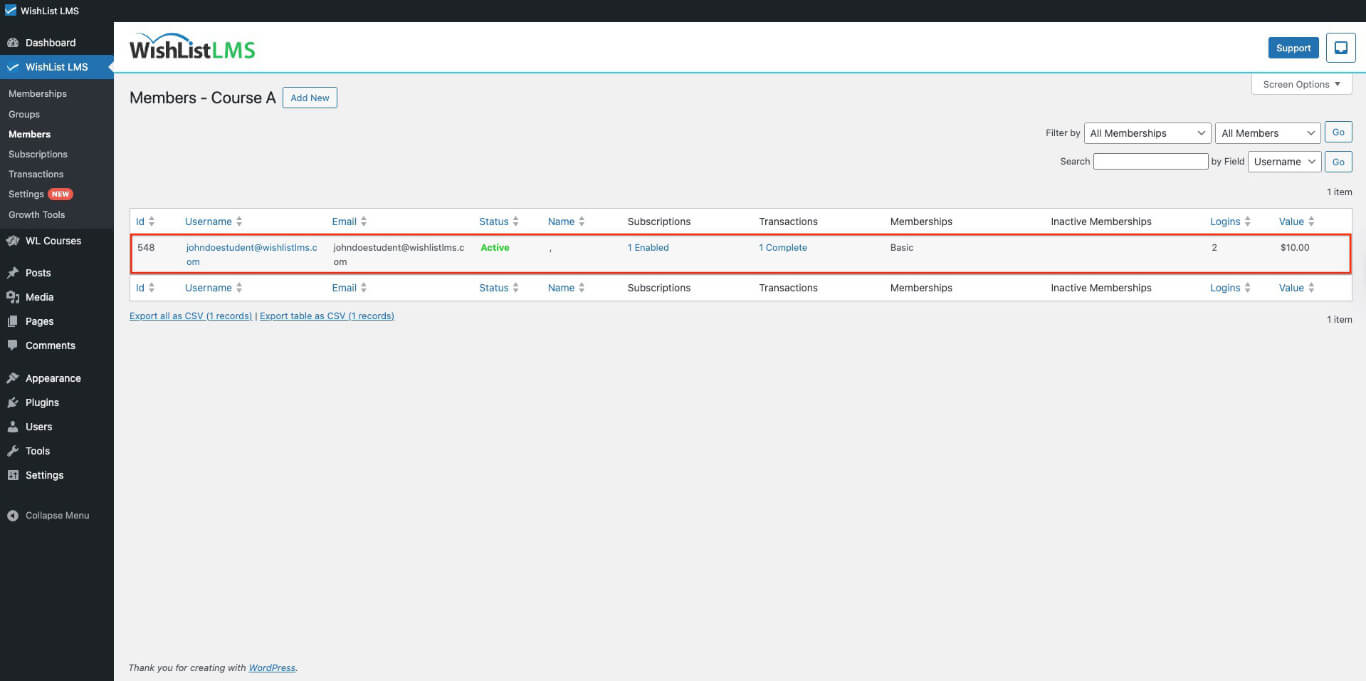Open the 1 Complete transactions link
This screenshot has width=1366, height=681.
tap(782, 248)
